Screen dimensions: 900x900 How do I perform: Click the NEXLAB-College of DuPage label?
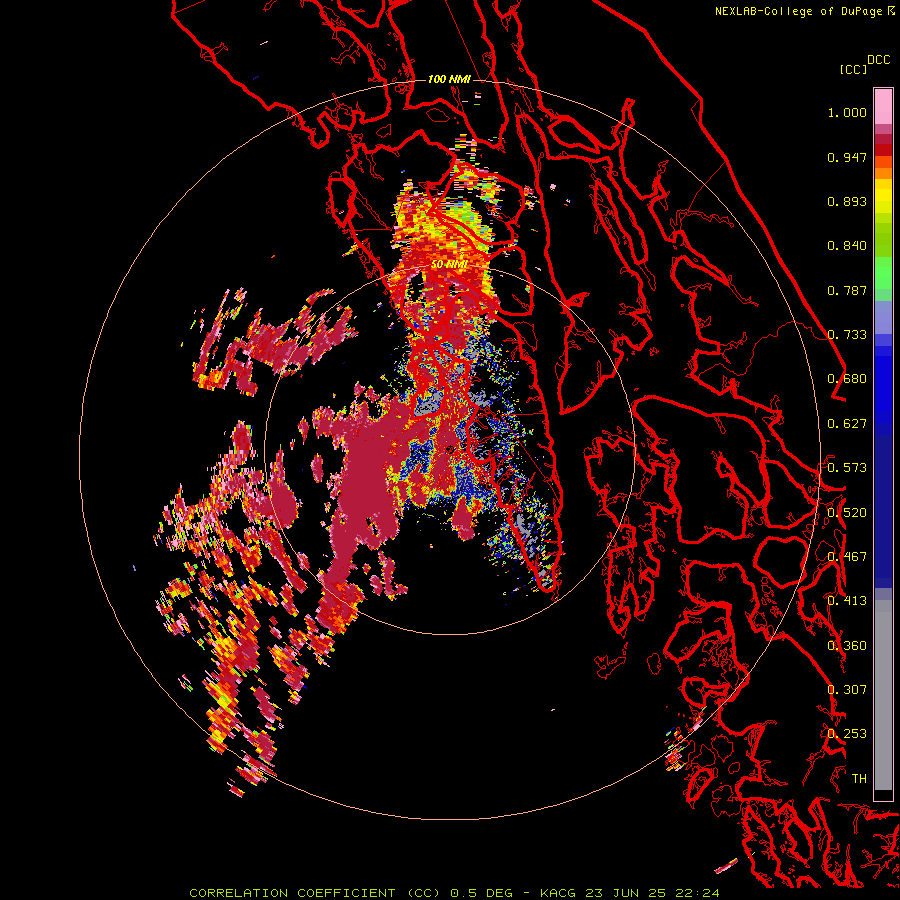pos(804,11)
